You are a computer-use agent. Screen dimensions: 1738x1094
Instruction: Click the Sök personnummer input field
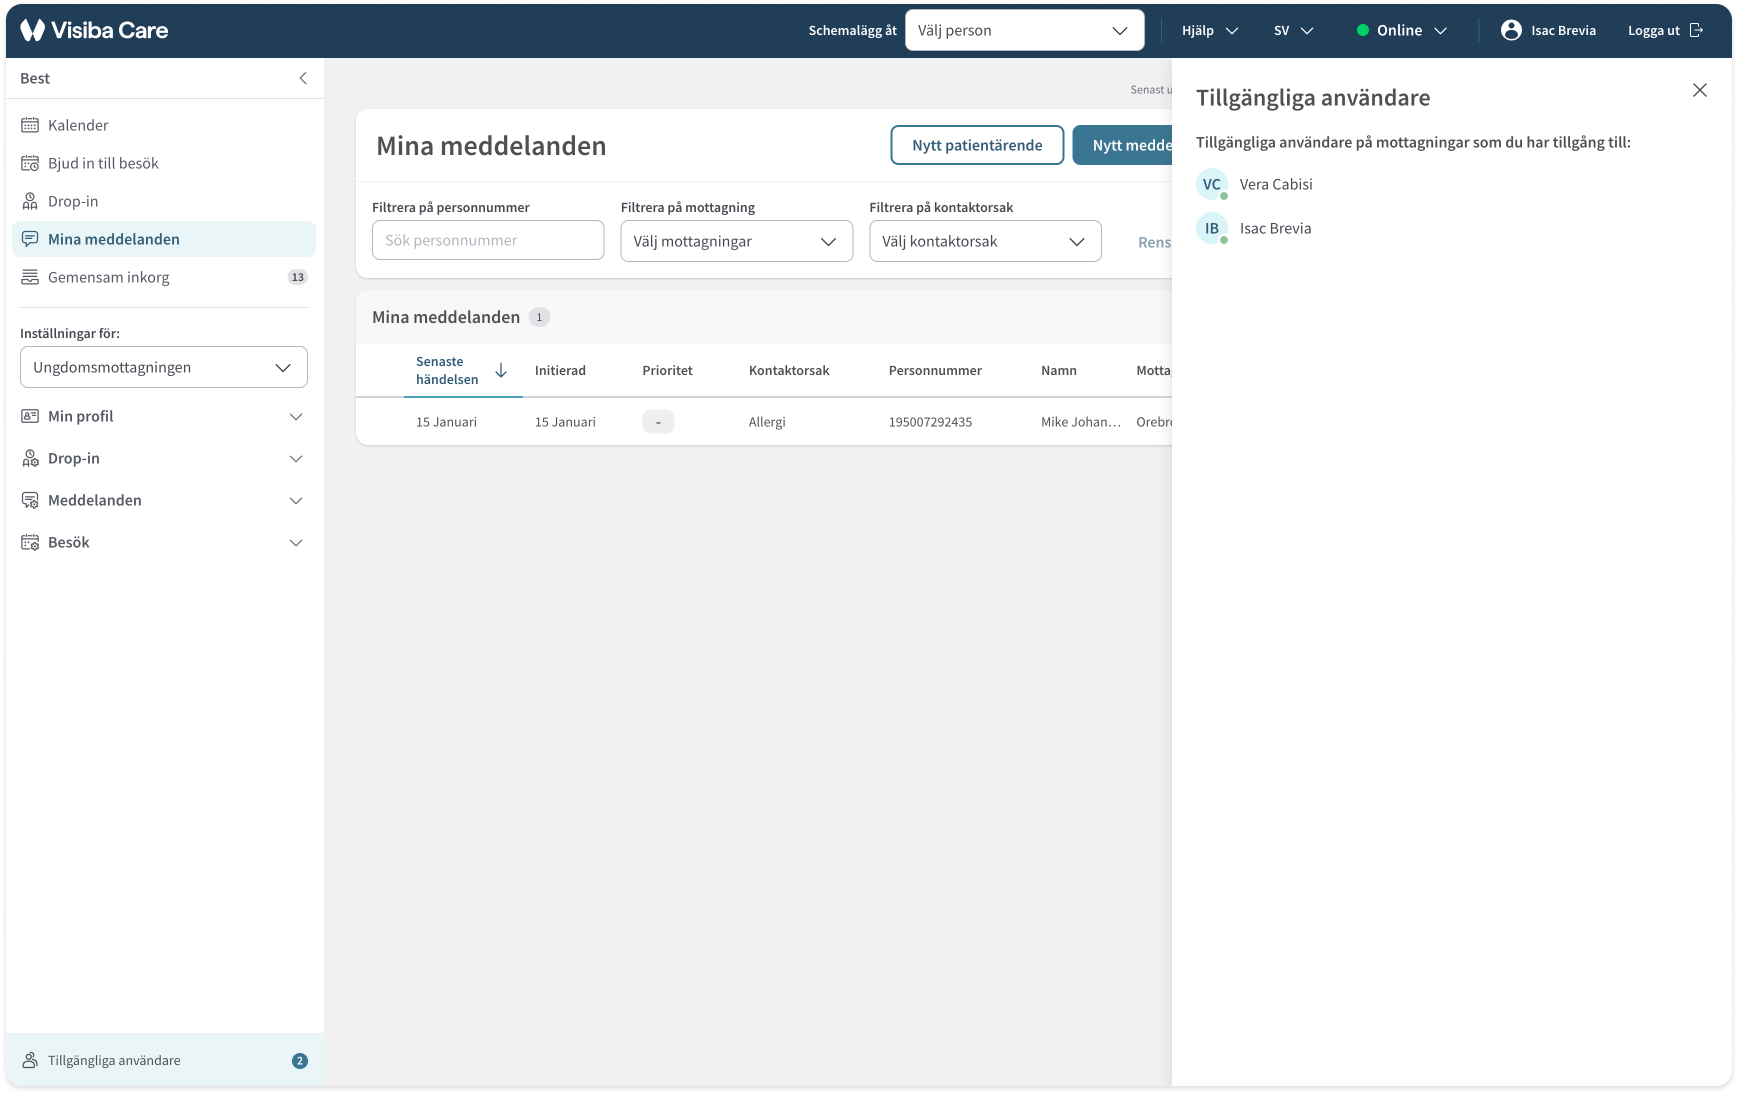coord(488,240)
